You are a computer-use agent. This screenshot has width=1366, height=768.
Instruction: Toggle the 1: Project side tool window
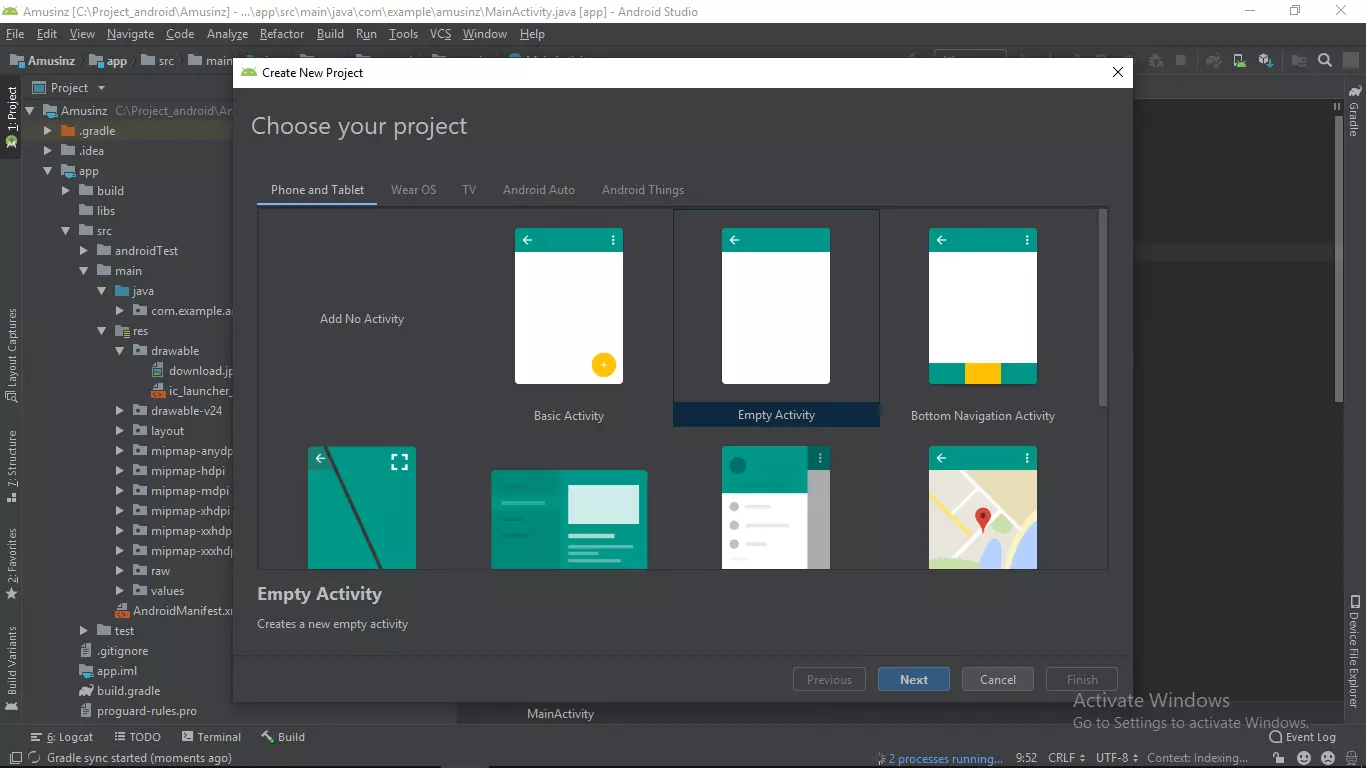(12, 116)
